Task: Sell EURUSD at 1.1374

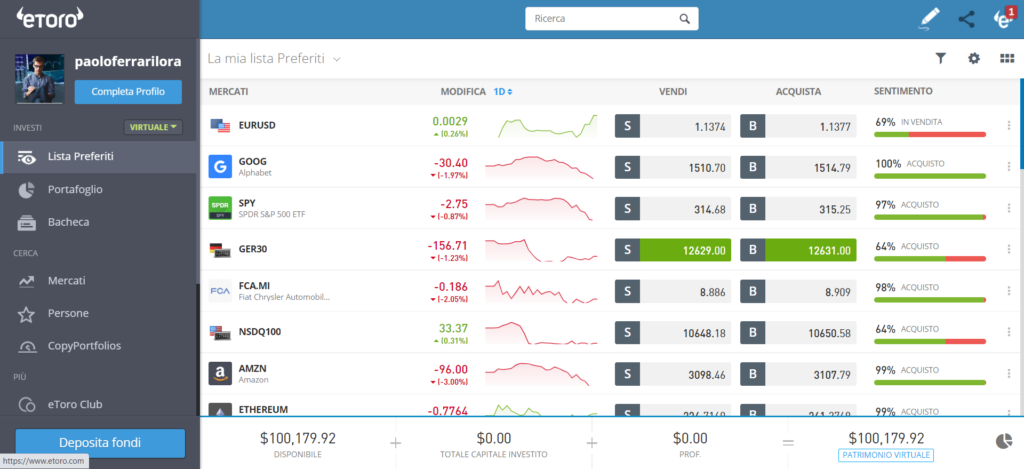Action: pos(673,125)
